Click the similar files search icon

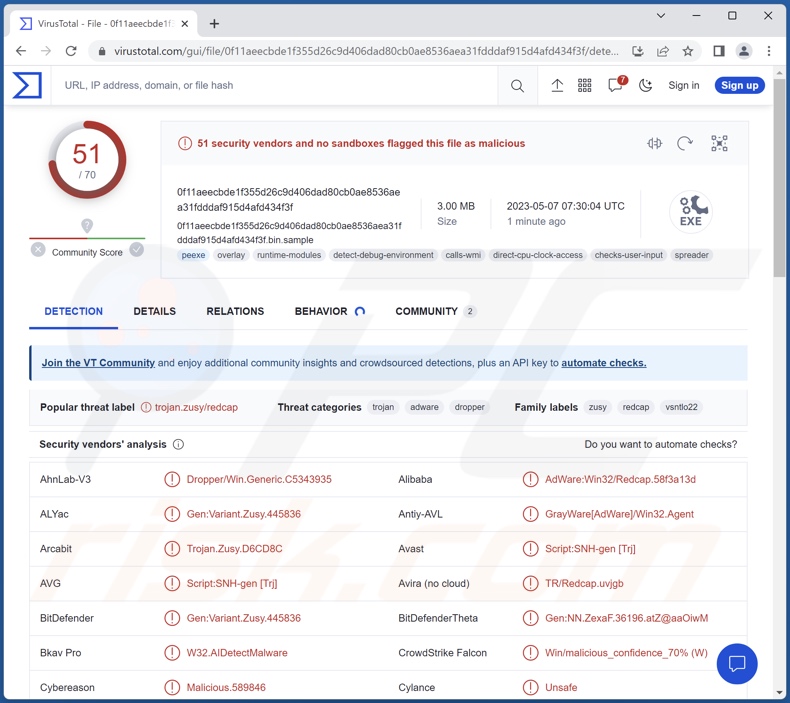point(655,144)
